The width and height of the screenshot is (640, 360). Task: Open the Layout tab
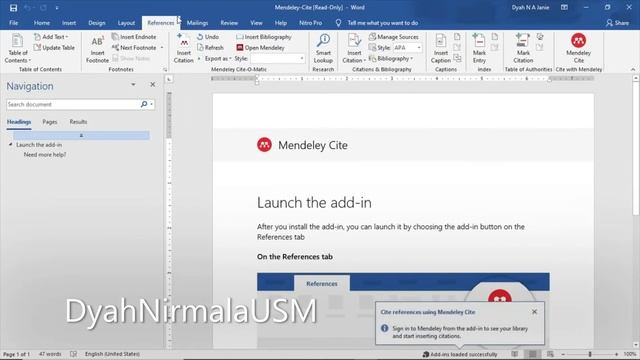point(126,23)
